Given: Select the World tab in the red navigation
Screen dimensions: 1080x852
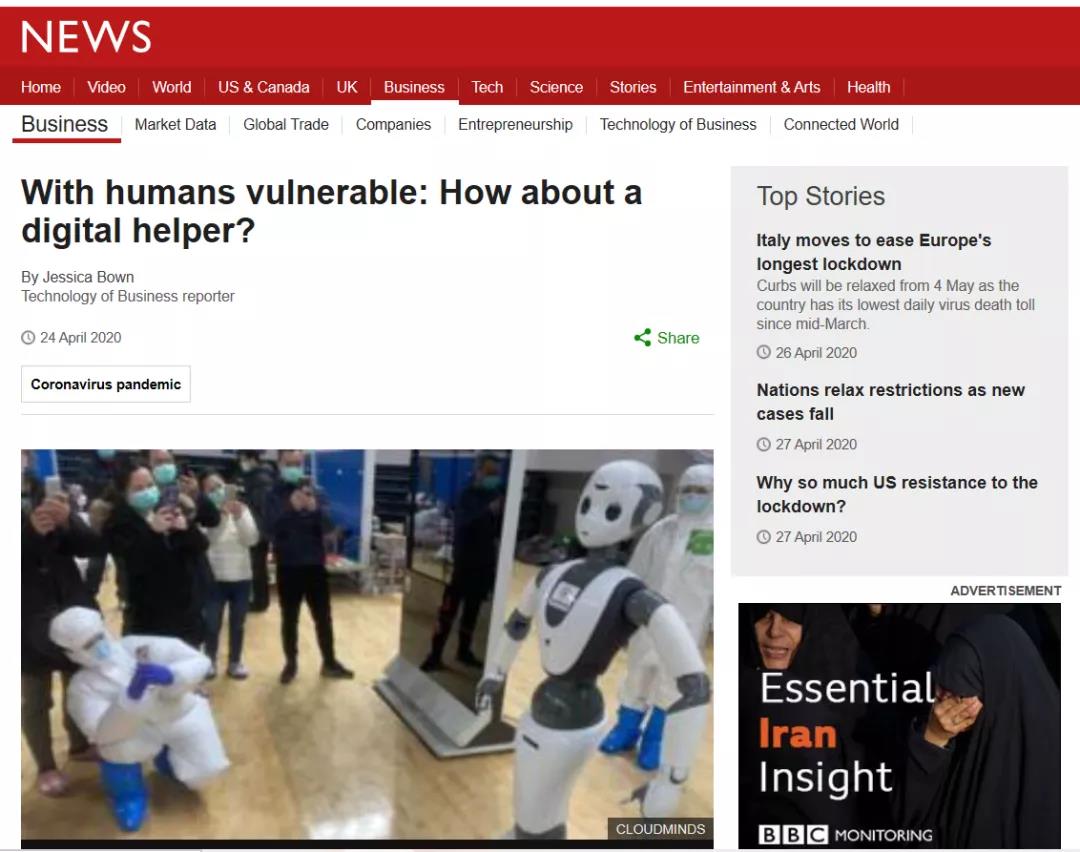Looking at the screenshot, I should 172,87.
